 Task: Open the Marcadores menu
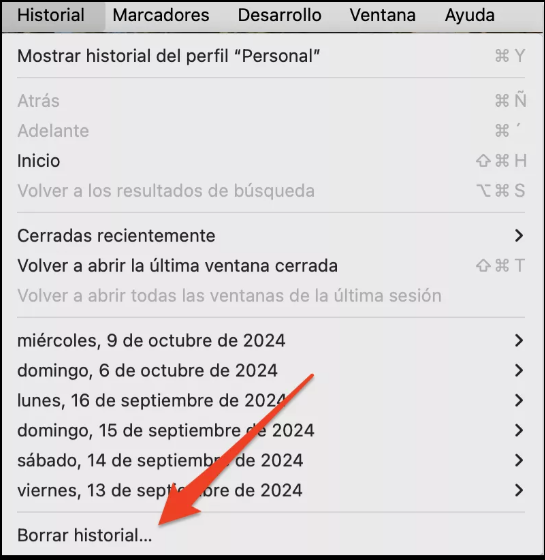tap(161, 15)
